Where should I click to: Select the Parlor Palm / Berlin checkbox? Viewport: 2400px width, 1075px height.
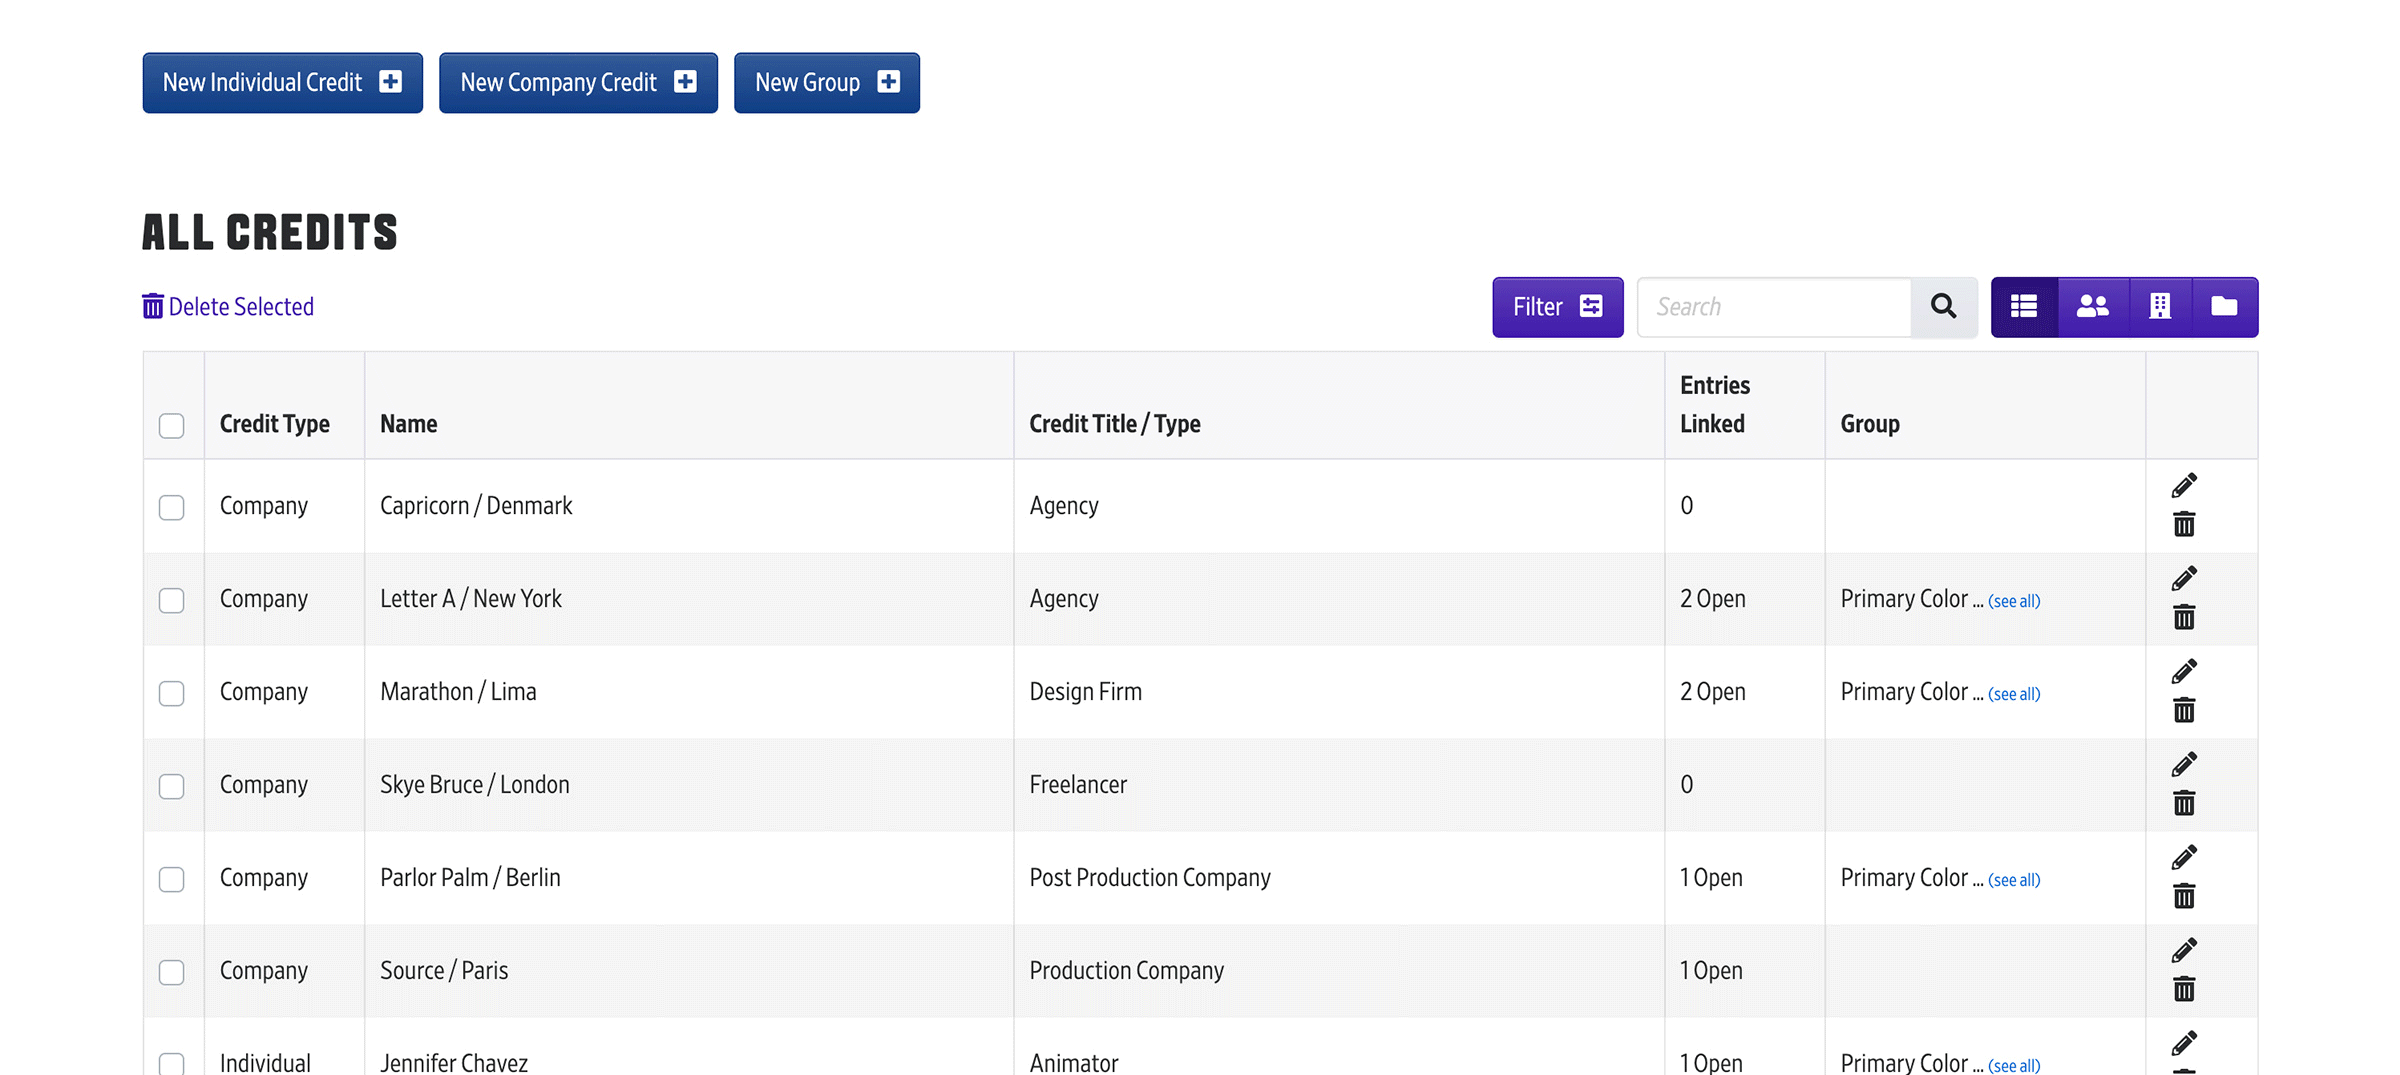pyautogui.click(x=172, y=880)
